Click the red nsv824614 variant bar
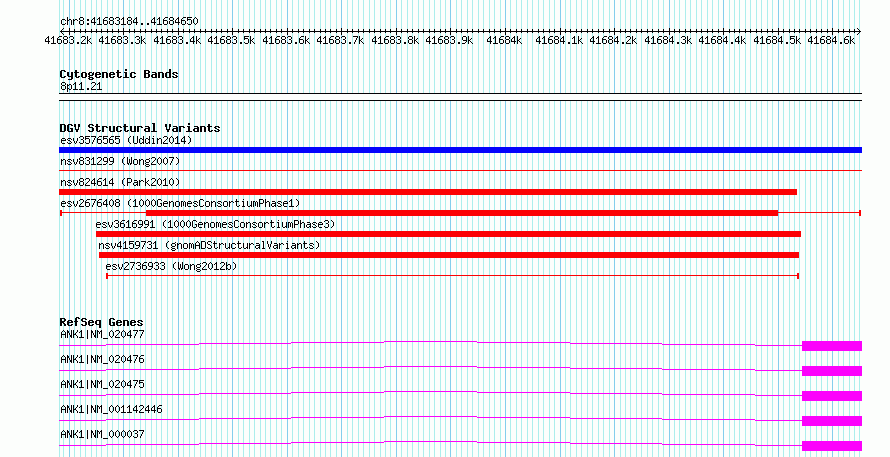 [x=428, y=192]
